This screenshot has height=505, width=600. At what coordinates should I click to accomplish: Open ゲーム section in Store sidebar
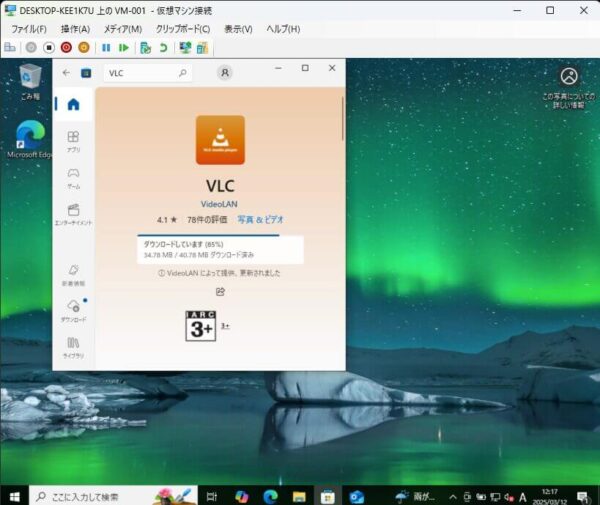[x=73, y=178]
